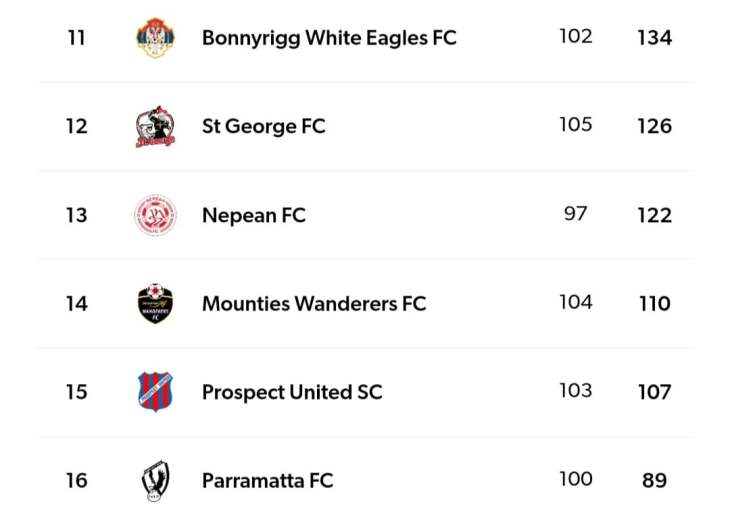Viewport: 730px width, 519px height.
Task: Click Prospect United's bold total of 107
Action: click(654, 392)
